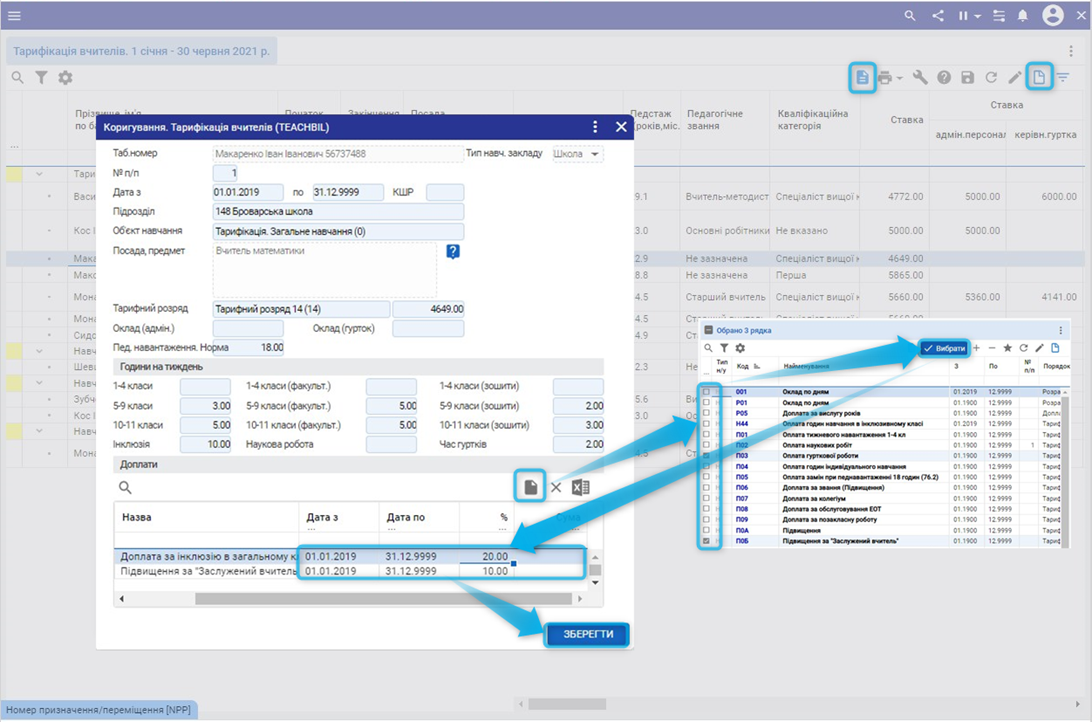
Task: Click the blue help icon beside Посада field
Action: 453,252
